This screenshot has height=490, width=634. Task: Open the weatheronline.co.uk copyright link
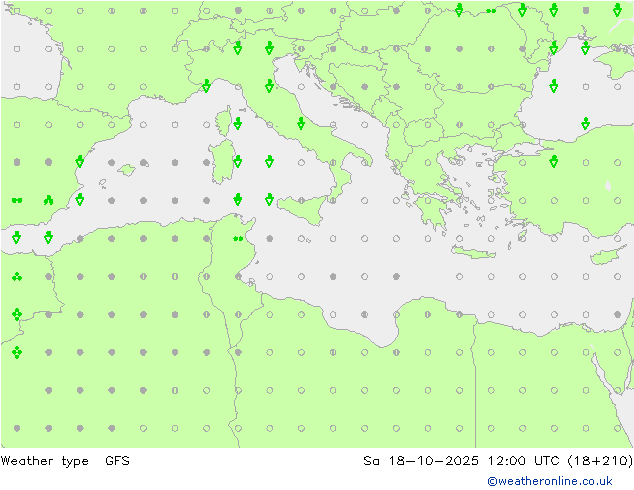[x=549, y=481]
